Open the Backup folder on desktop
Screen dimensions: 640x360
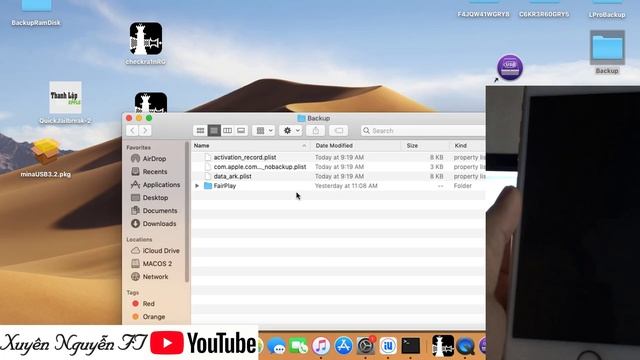pos(607,47)
